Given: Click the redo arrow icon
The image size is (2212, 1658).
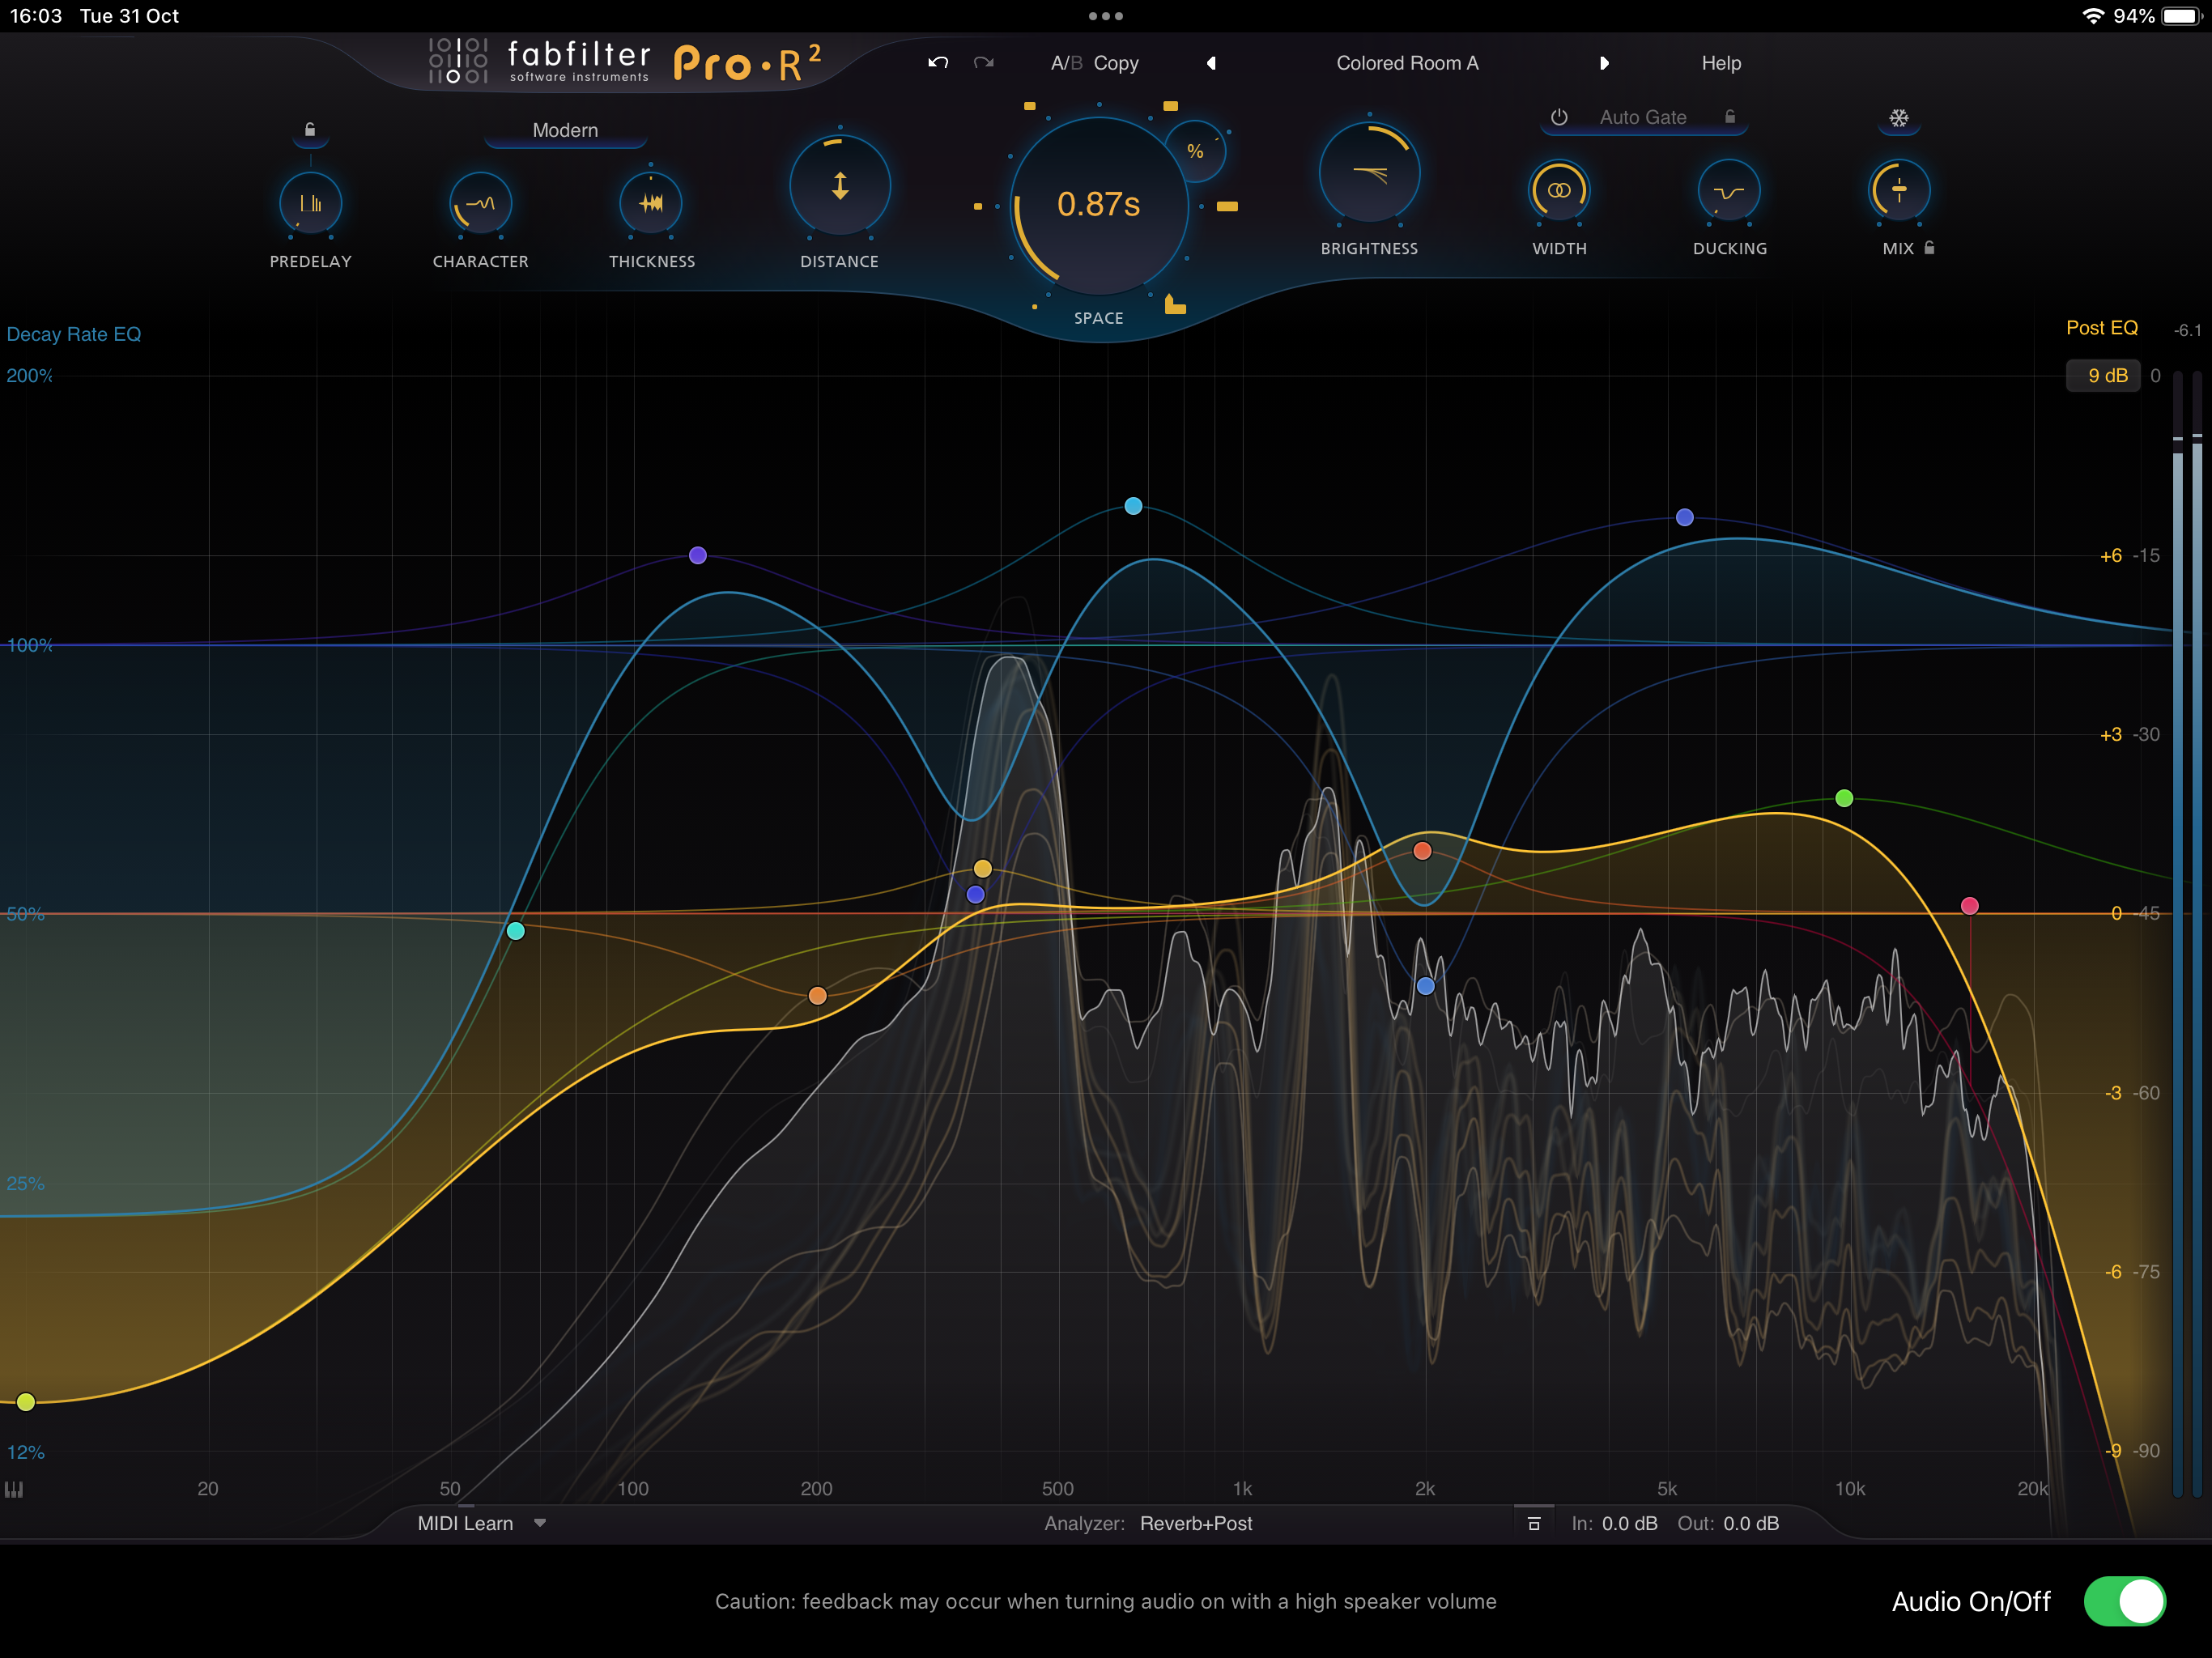Looking at the screenshot, I should coord(984,63).
